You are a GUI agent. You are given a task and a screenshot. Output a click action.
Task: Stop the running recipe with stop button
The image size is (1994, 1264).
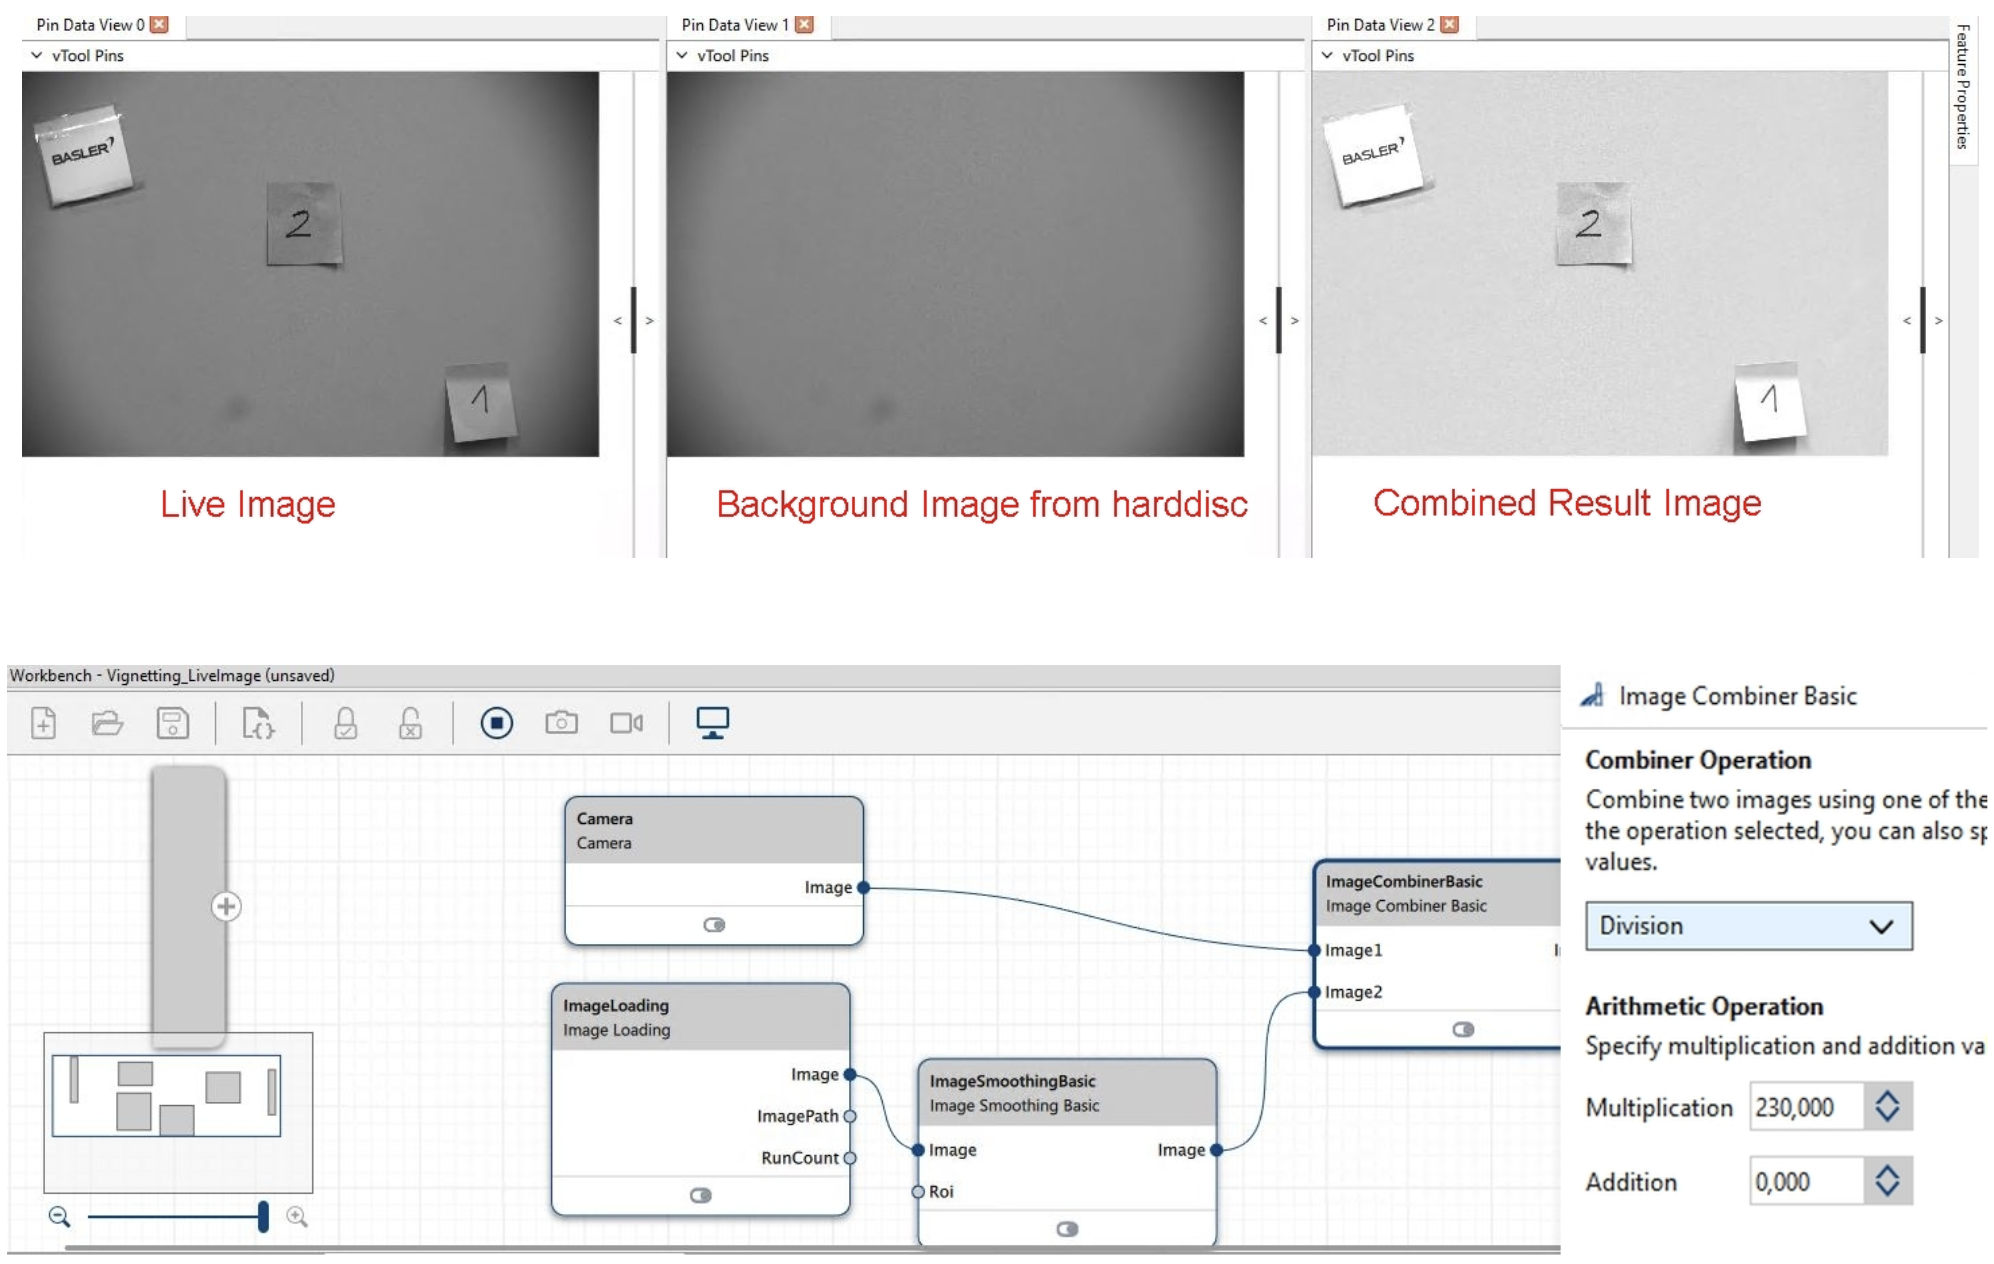click(x=497, y=723)
